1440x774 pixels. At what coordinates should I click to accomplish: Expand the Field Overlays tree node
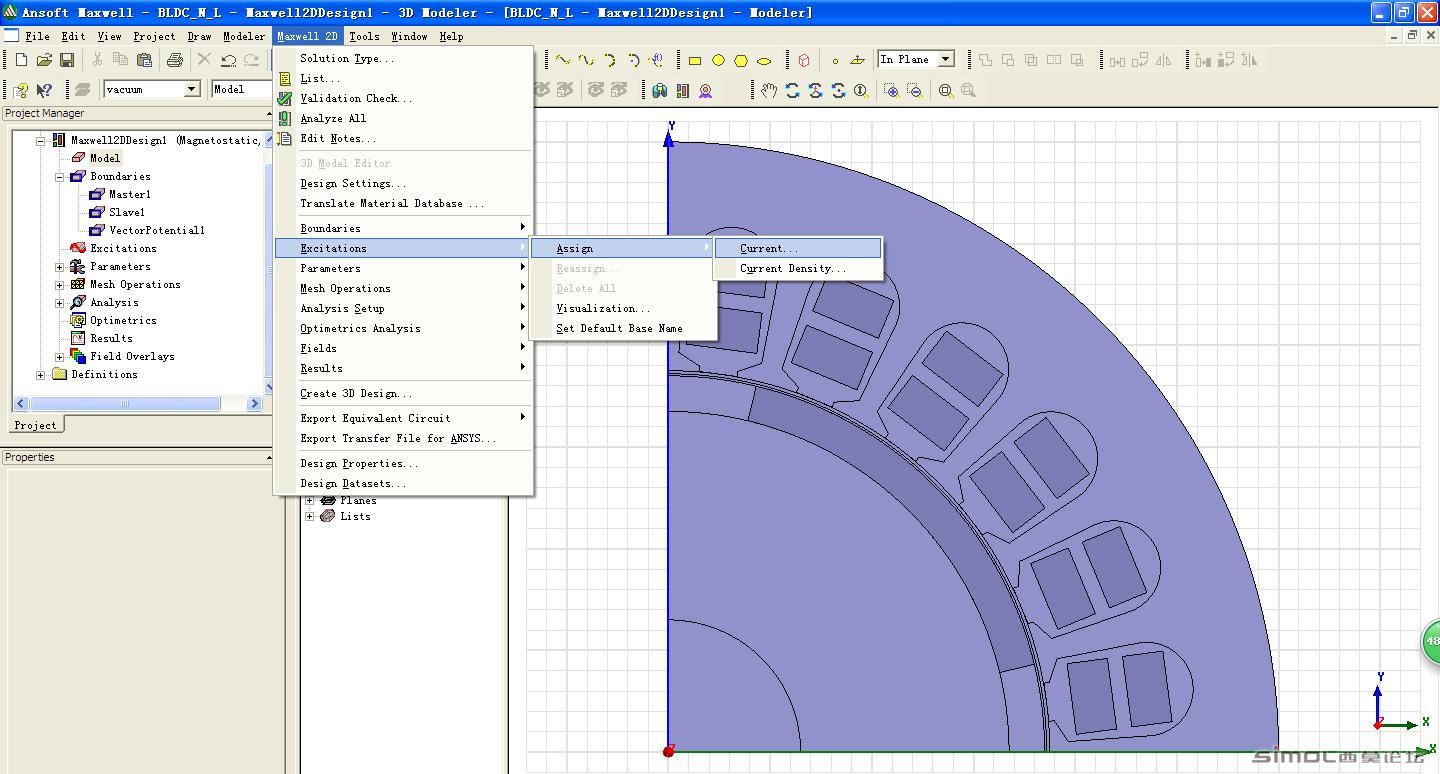(x=60, y=357)
